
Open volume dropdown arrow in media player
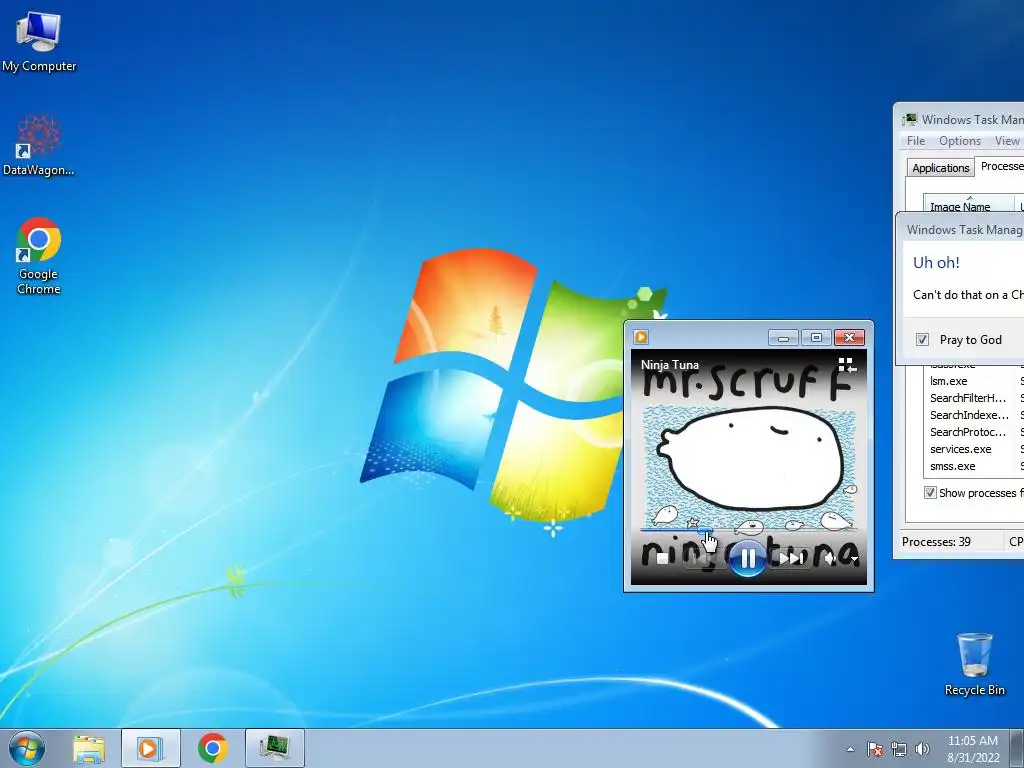coord(854,560)
